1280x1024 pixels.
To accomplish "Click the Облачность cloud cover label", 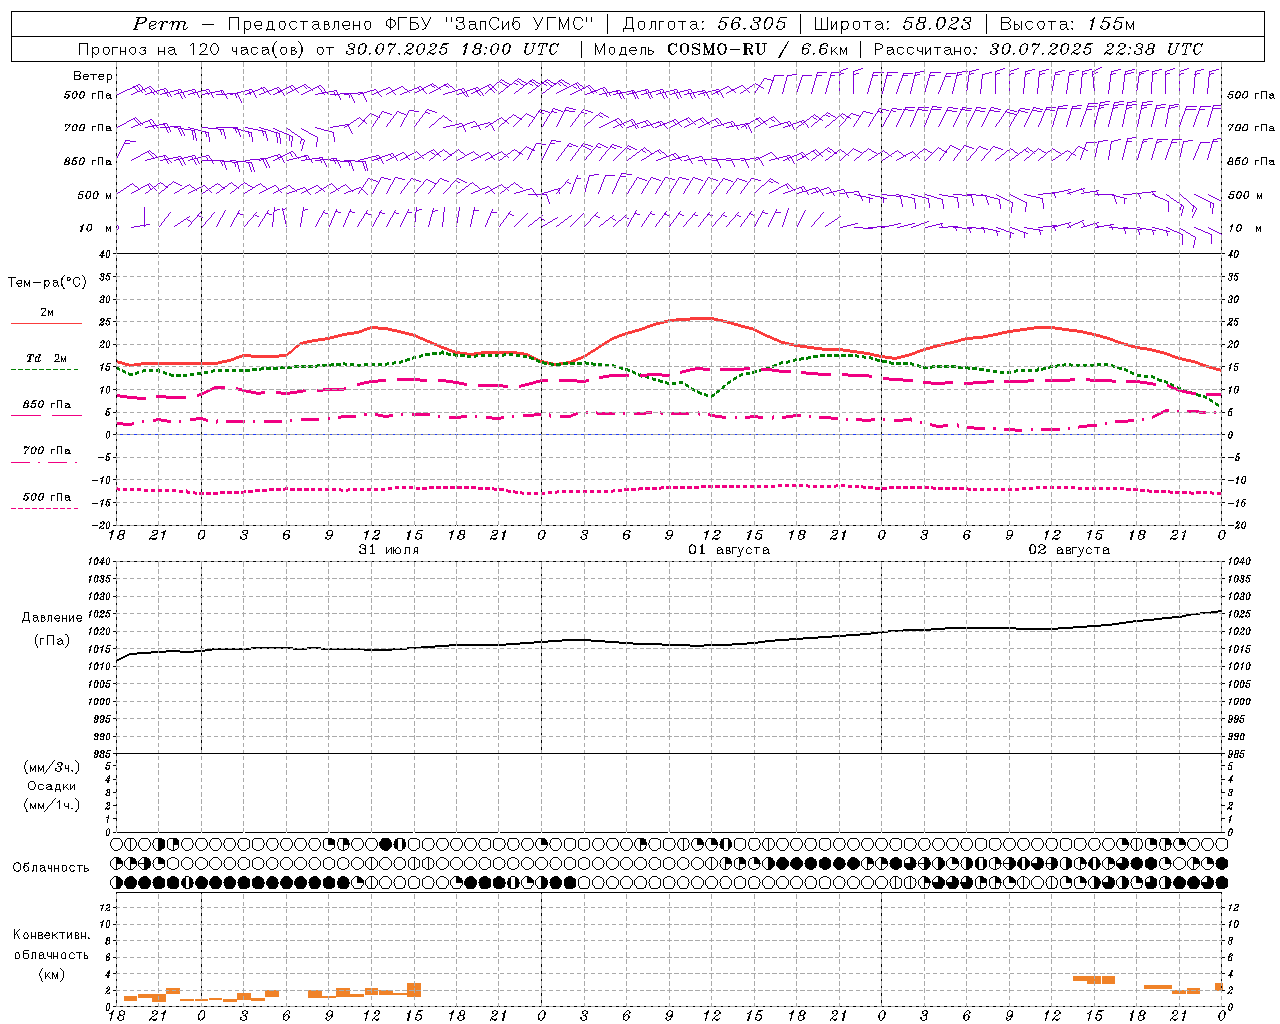I will click(x=51, y=868).
